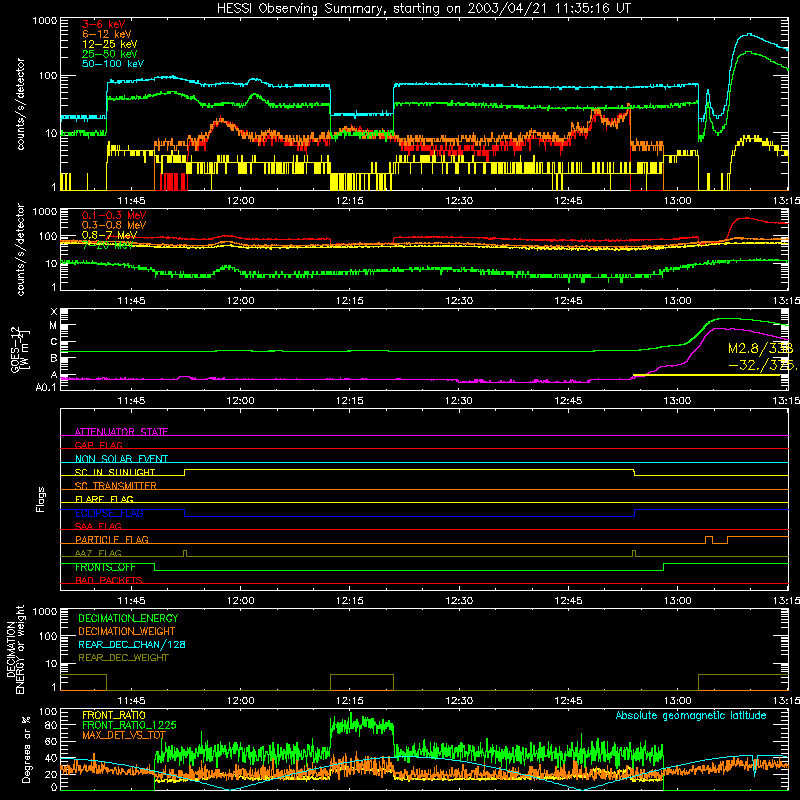Click the 12:00 tick under MeV panel
Image resolution: width=800 pixels, height=800 pixels.
(240, 301)
